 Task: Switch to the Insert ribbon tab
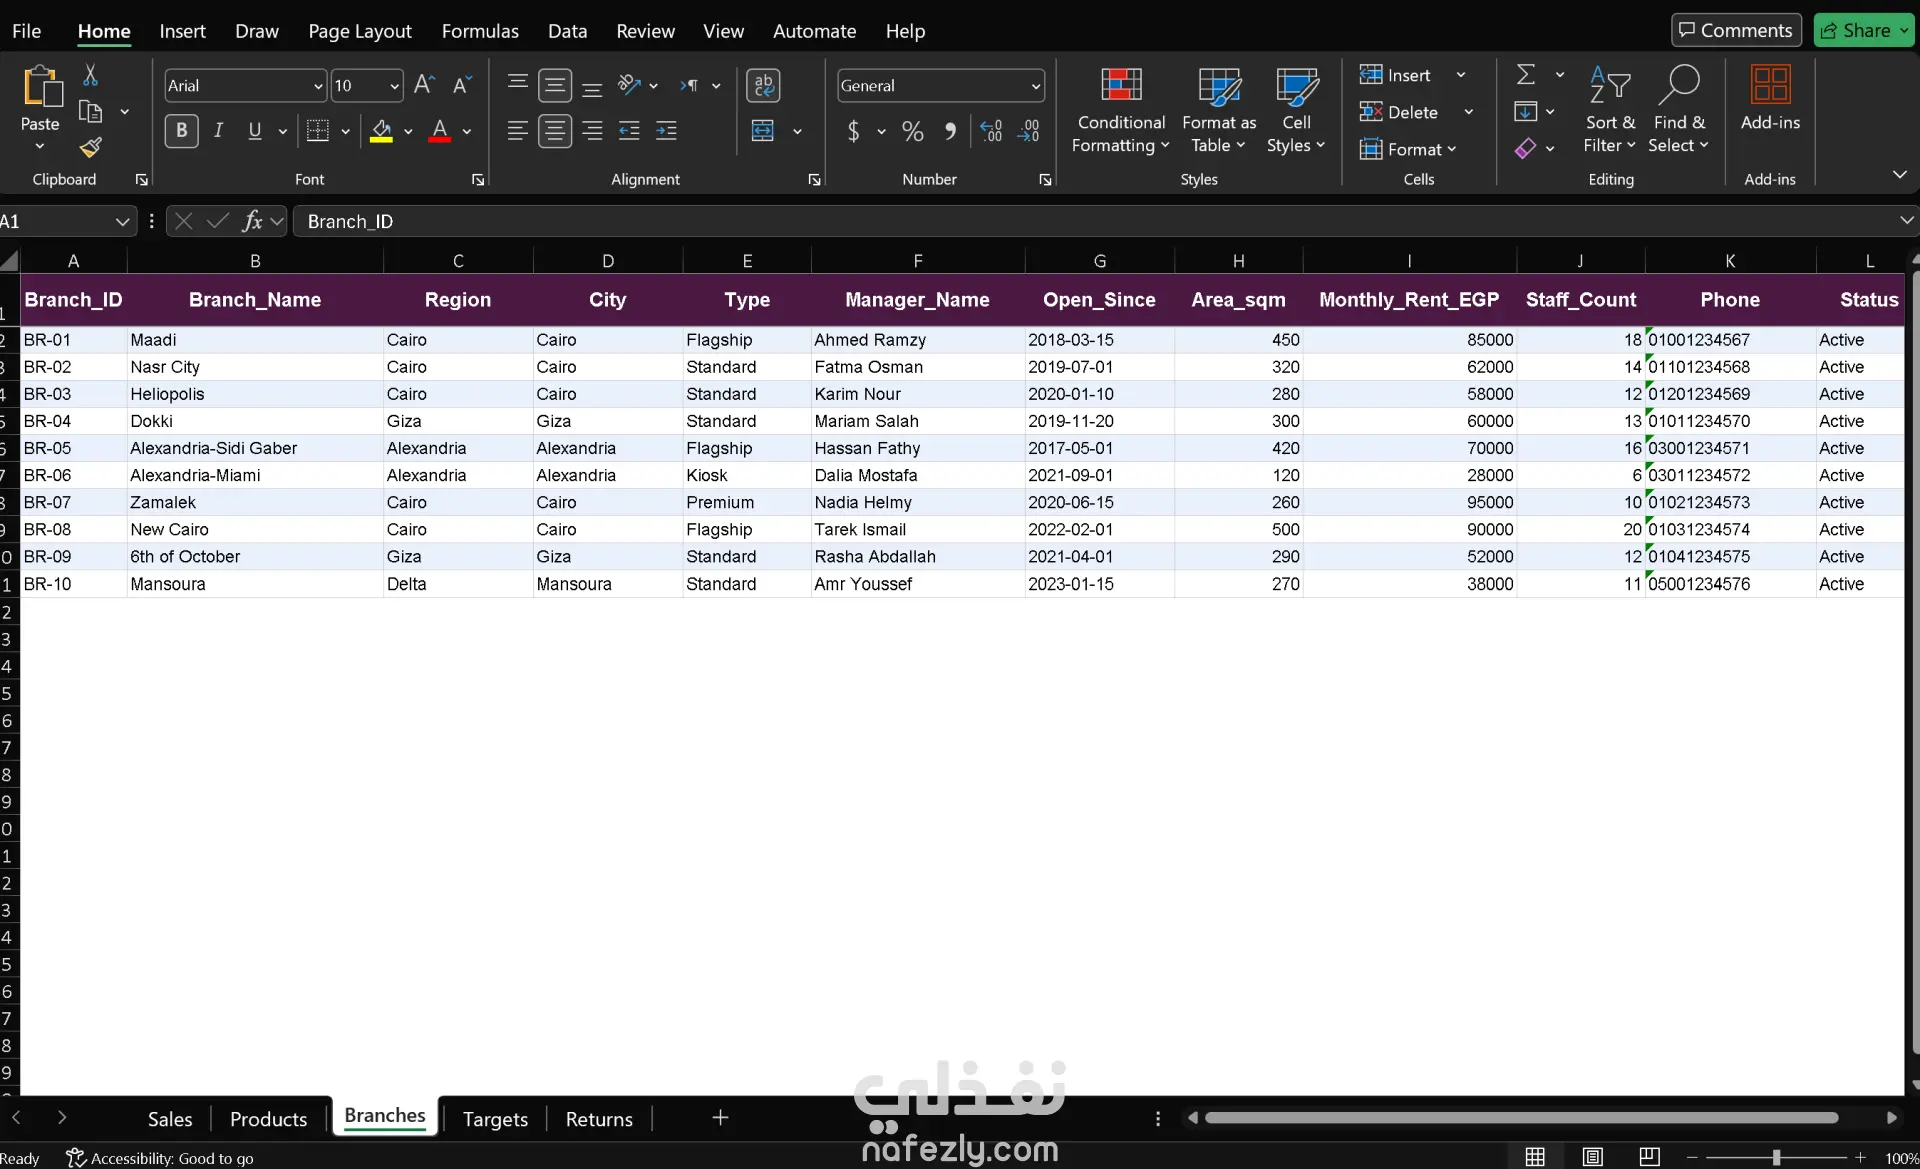(x=183, y=31)
